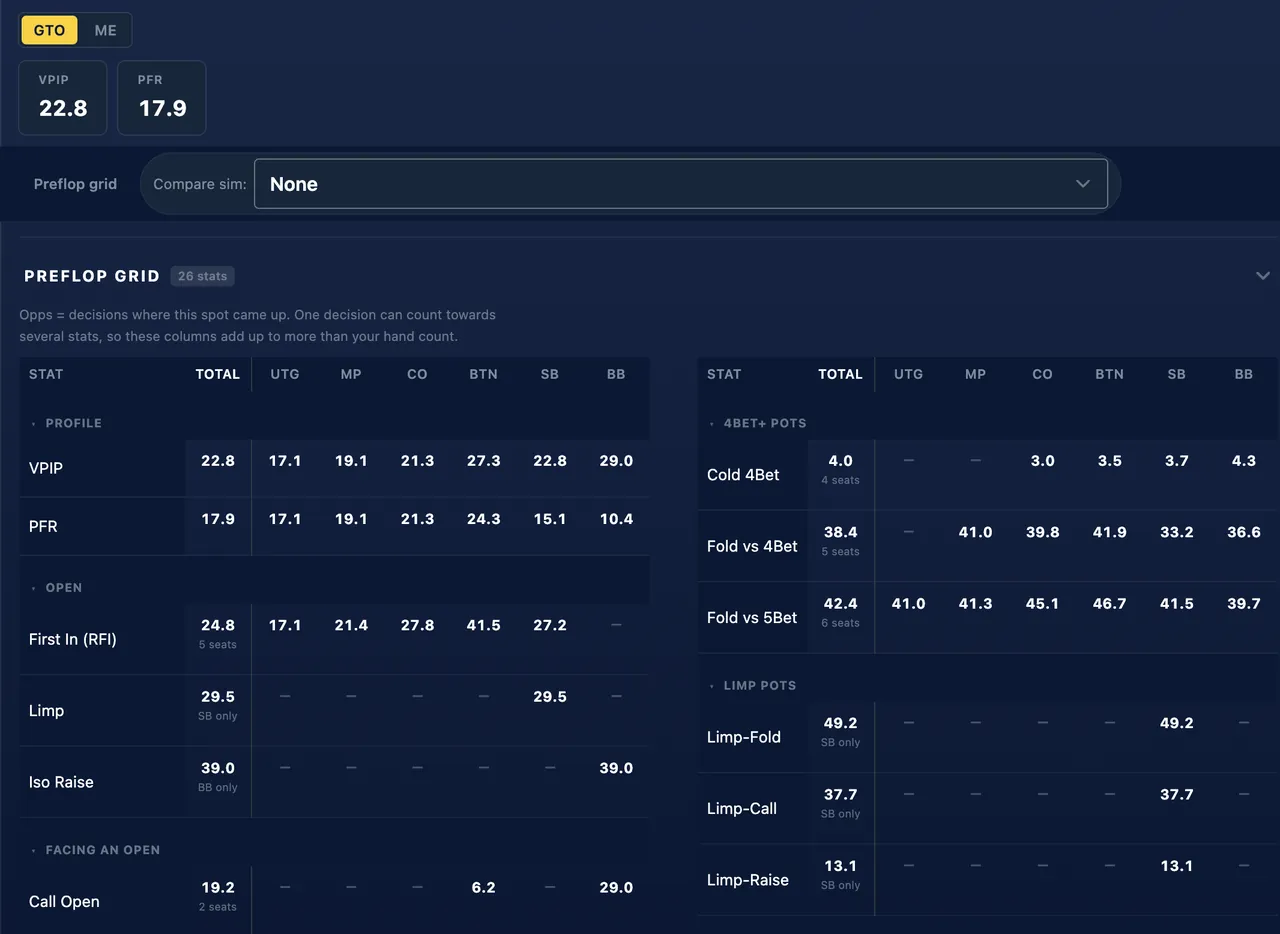Click the Cold 4Bet stat label

coord(743,475)
